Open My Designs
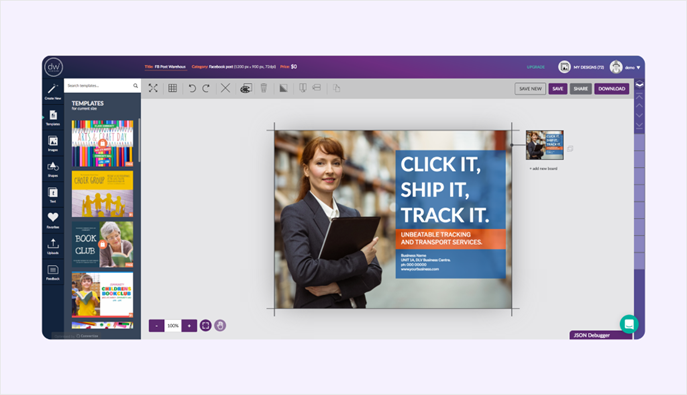Image resolution: width=687 pixels, height=395 pixels. tap(581, 67)
